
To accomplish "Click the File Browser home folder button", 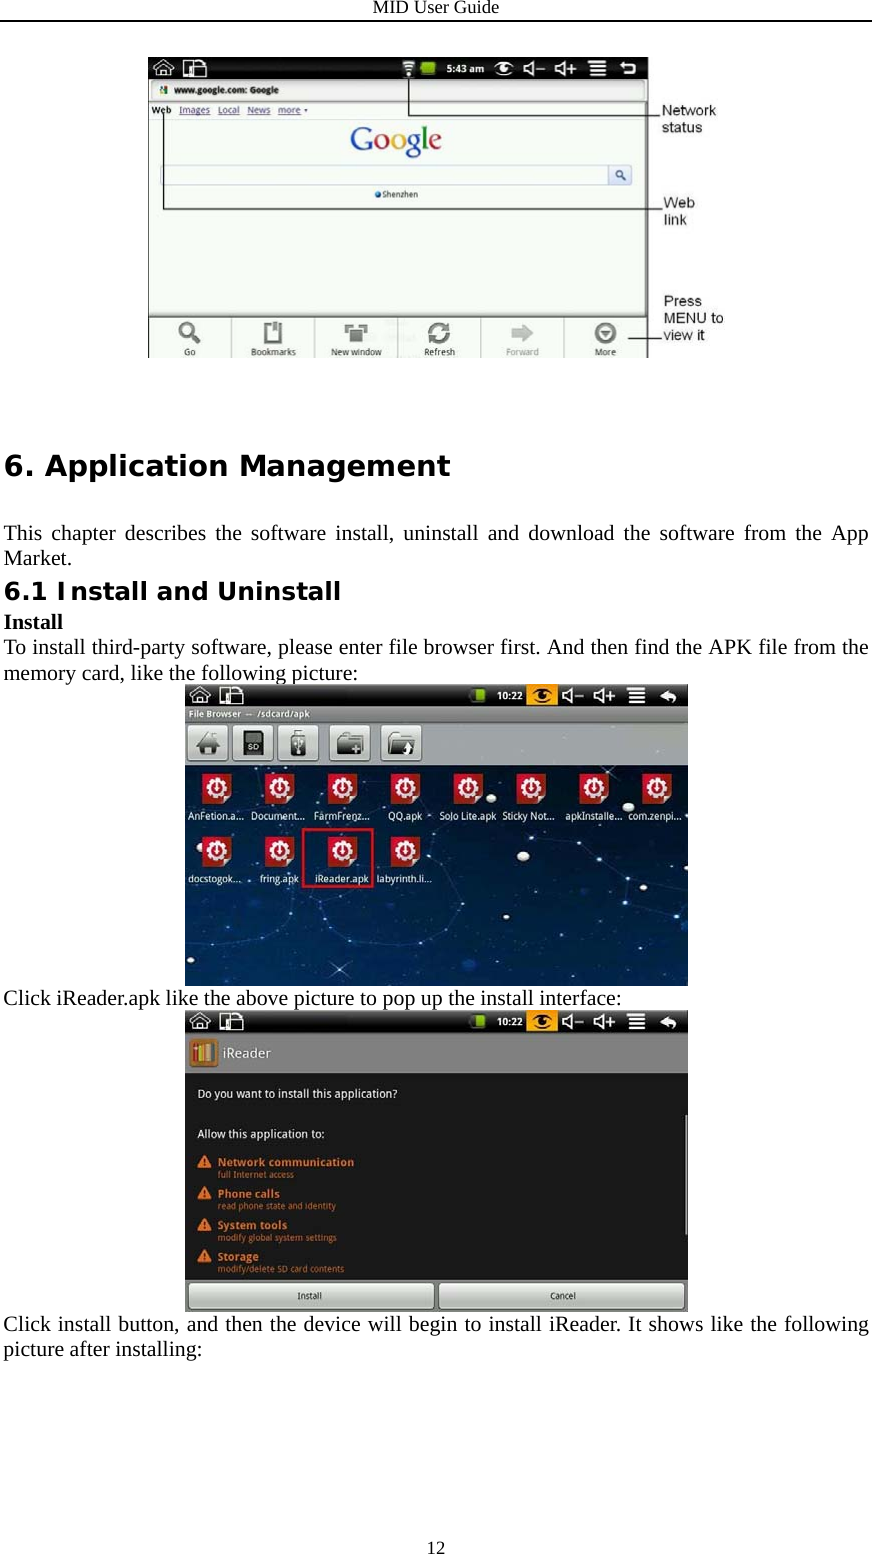I will pyautogui.click(x=208, y=743).
